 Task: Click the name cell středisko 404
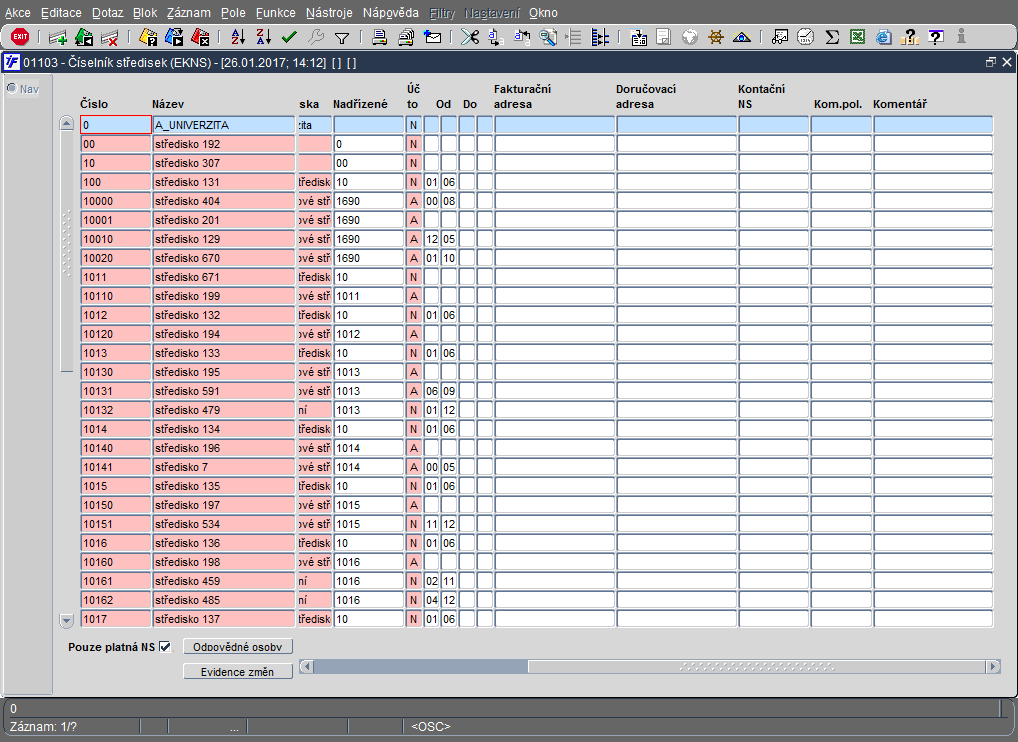[223, 201]
